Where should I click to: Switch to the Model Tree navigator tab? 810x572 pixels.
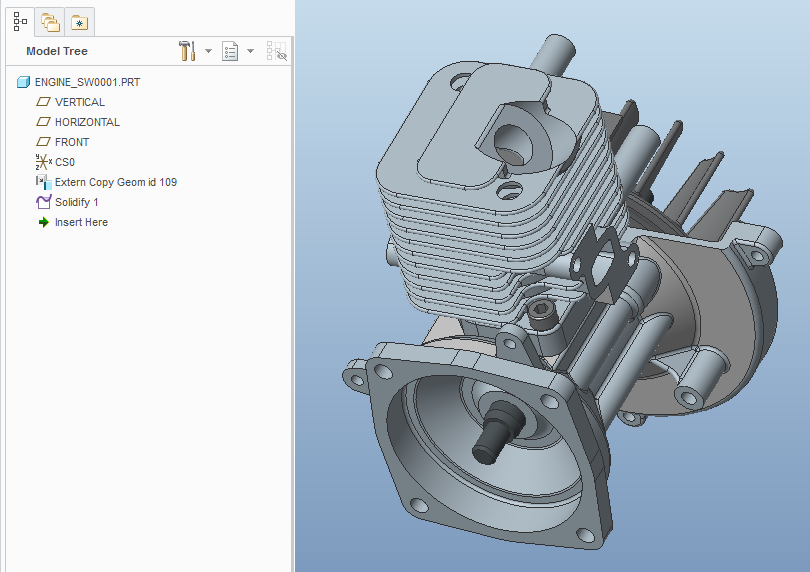20,22
